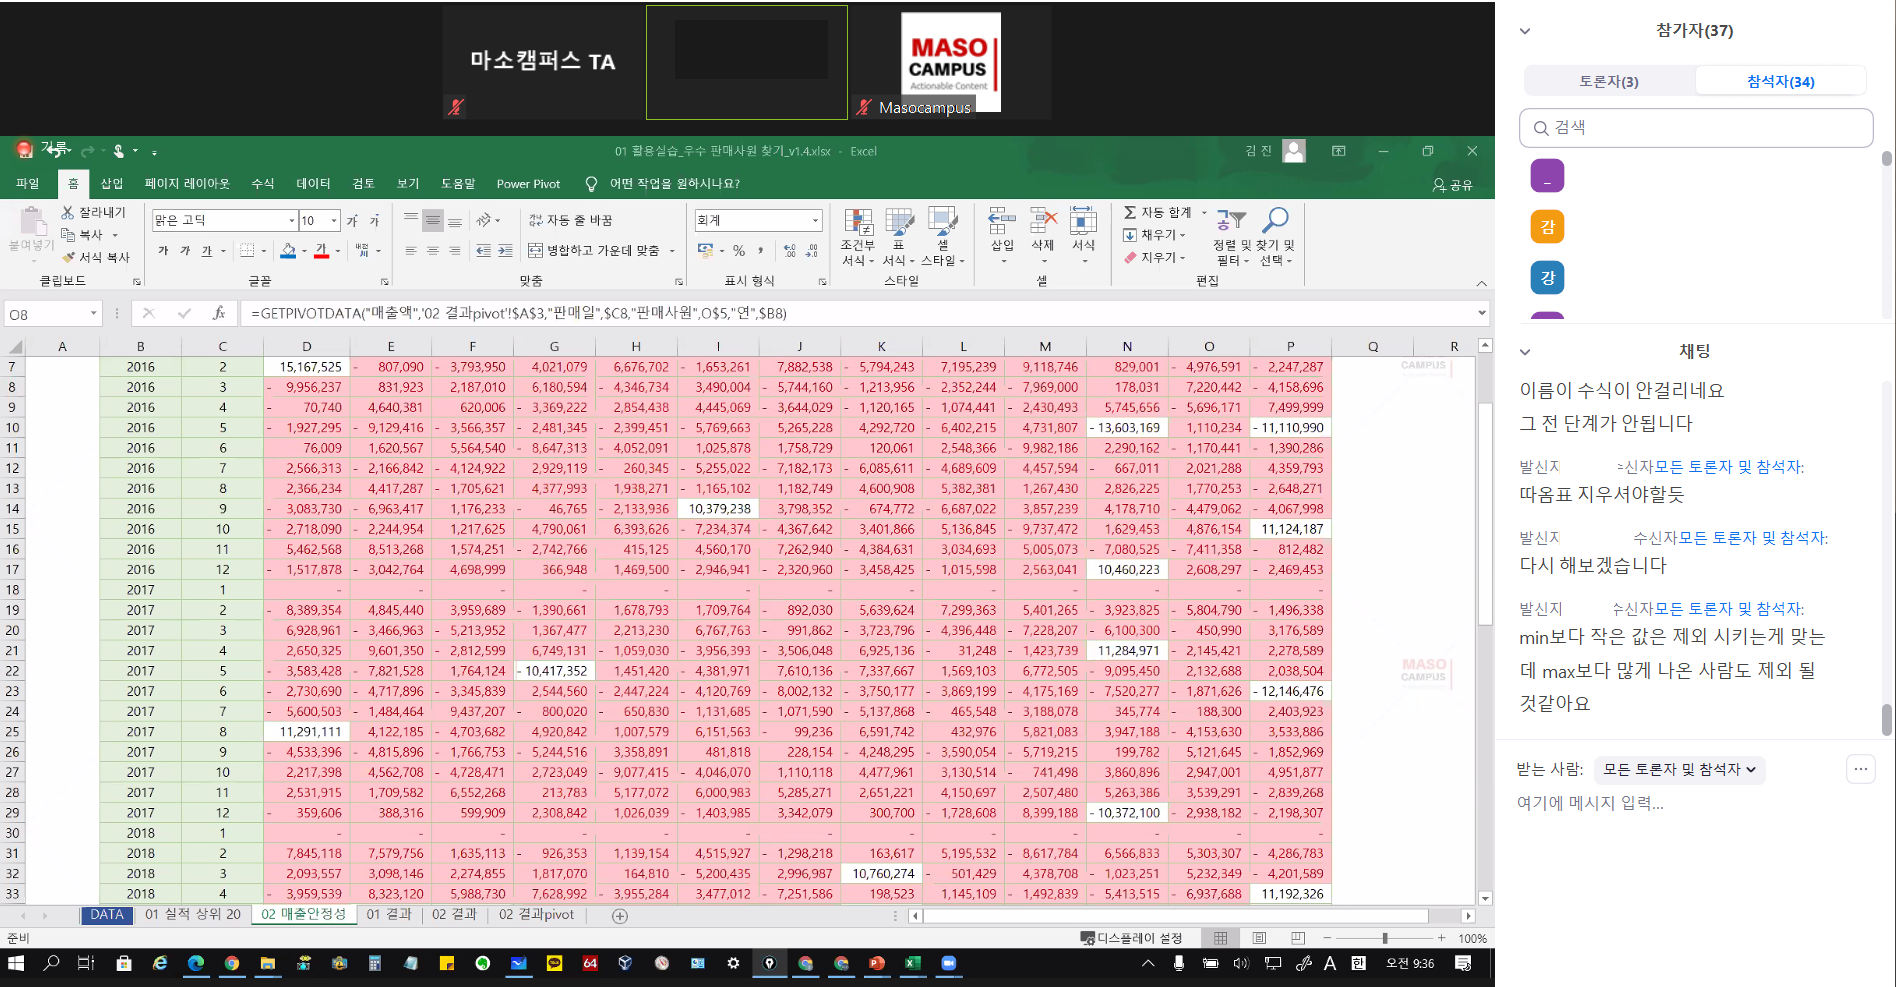Toggle underline text formatting
Screen dimensions: 1896x987
coord(207,251)
